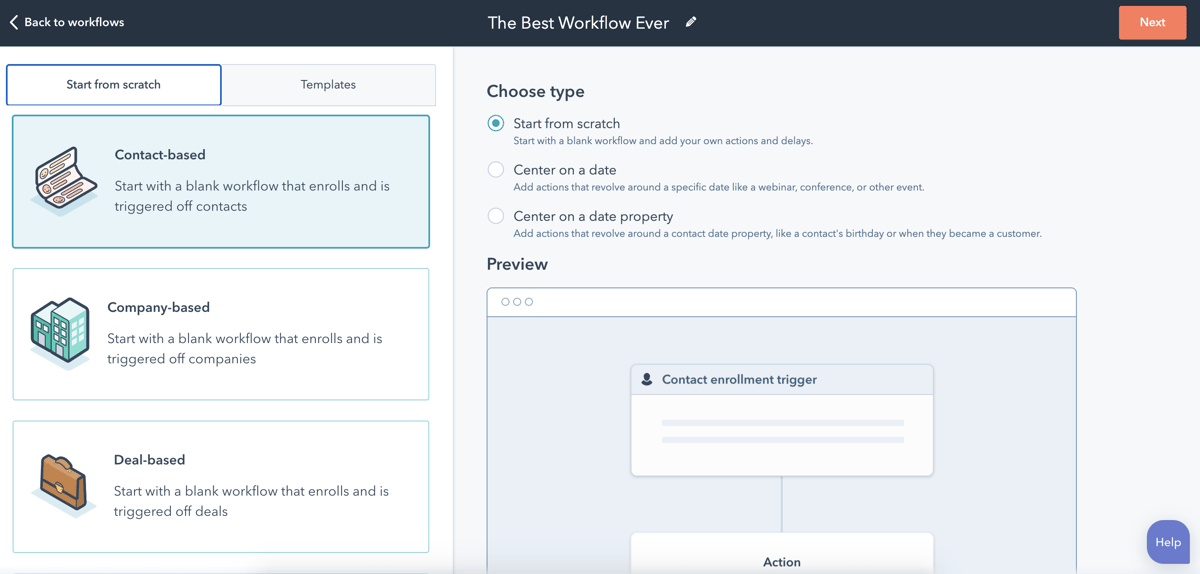Click the description mentioning contact's birthday
Image resolution: width=1200 pixels, height=574 pixels.
(777, 233)
